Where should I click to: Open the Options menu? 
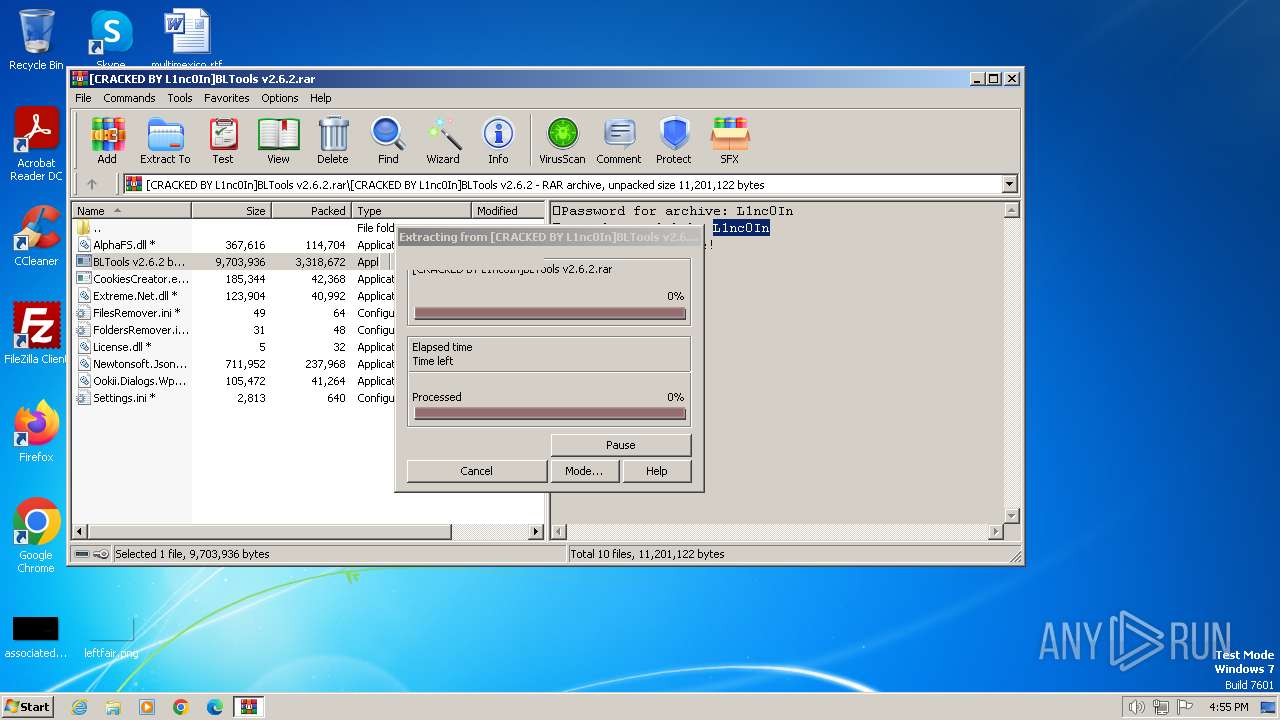280,98
